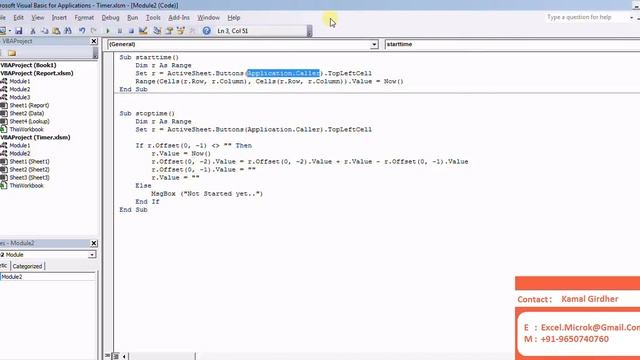Open dropdown arrow beside Excel view icon

[10, 31]
